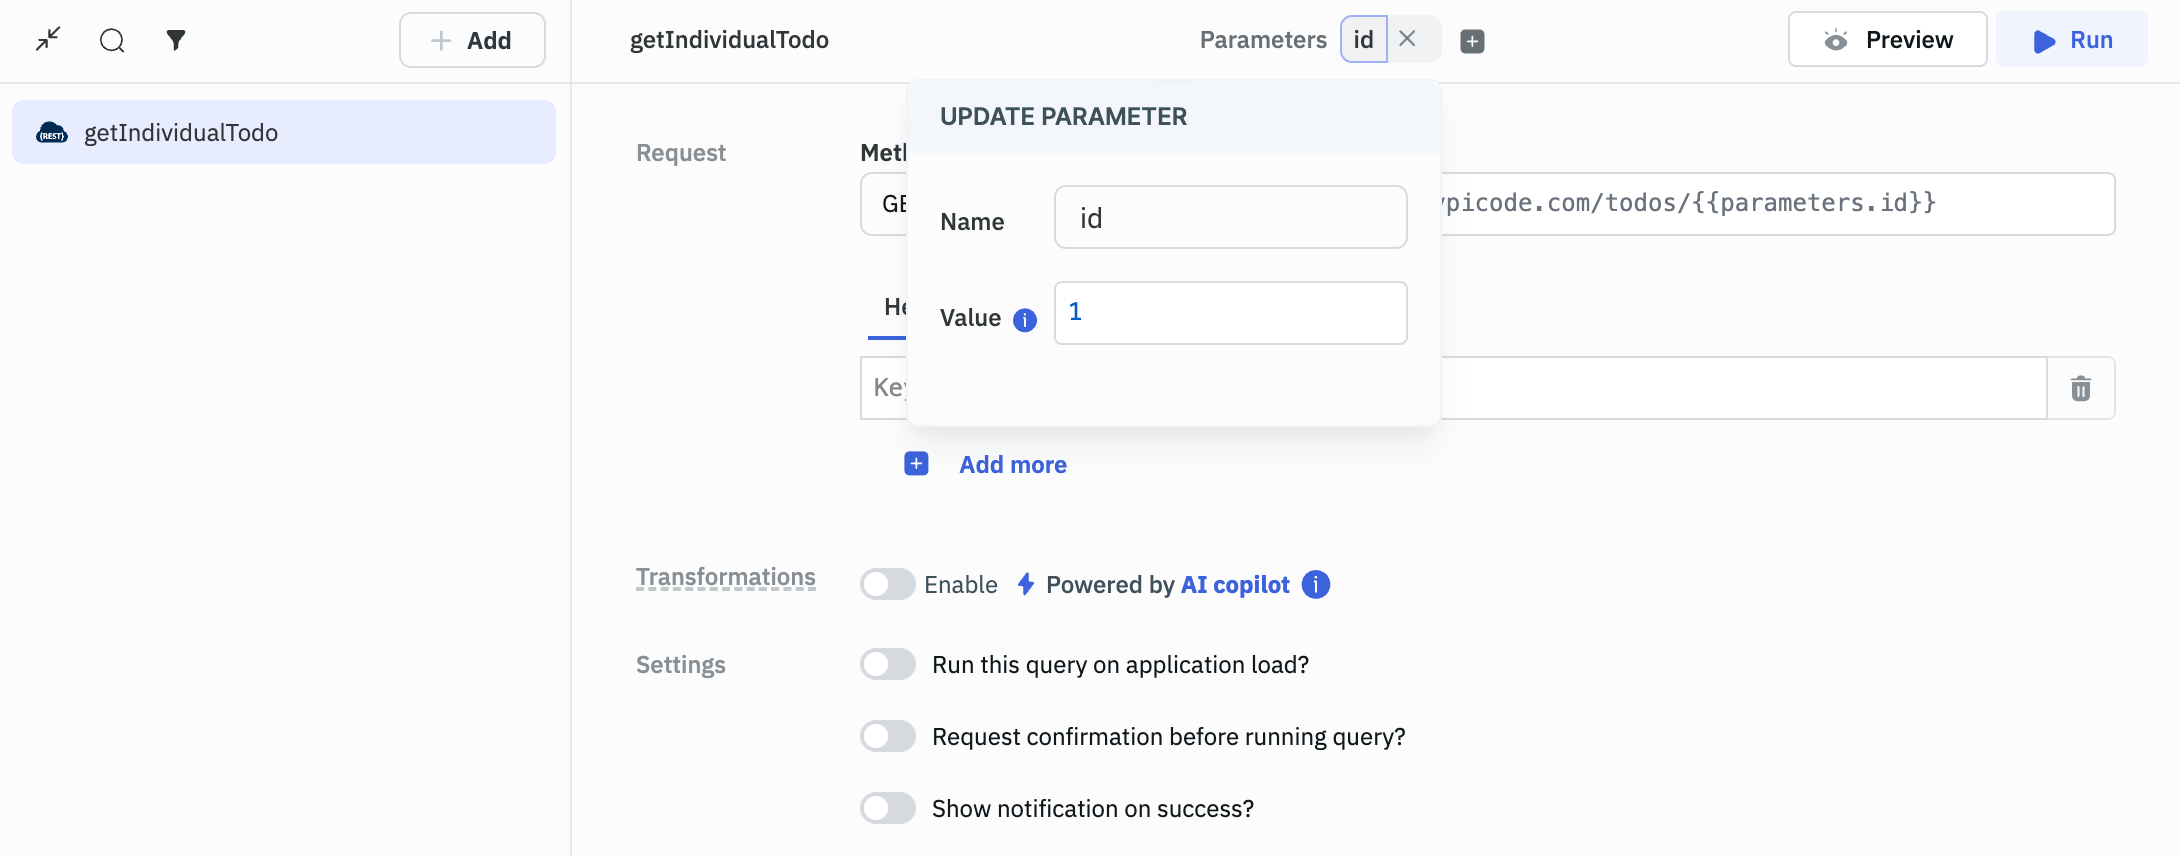
Task: Click the plus icon beside Add more
Action: tap(916, 464)
